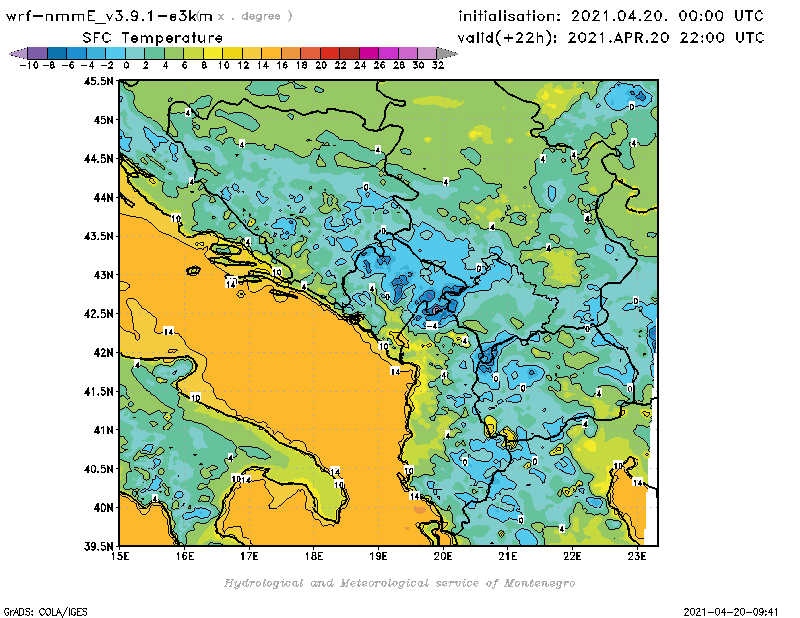
Task: Click the '40.5N' latitude label
Action: click(x=98, y=468)
